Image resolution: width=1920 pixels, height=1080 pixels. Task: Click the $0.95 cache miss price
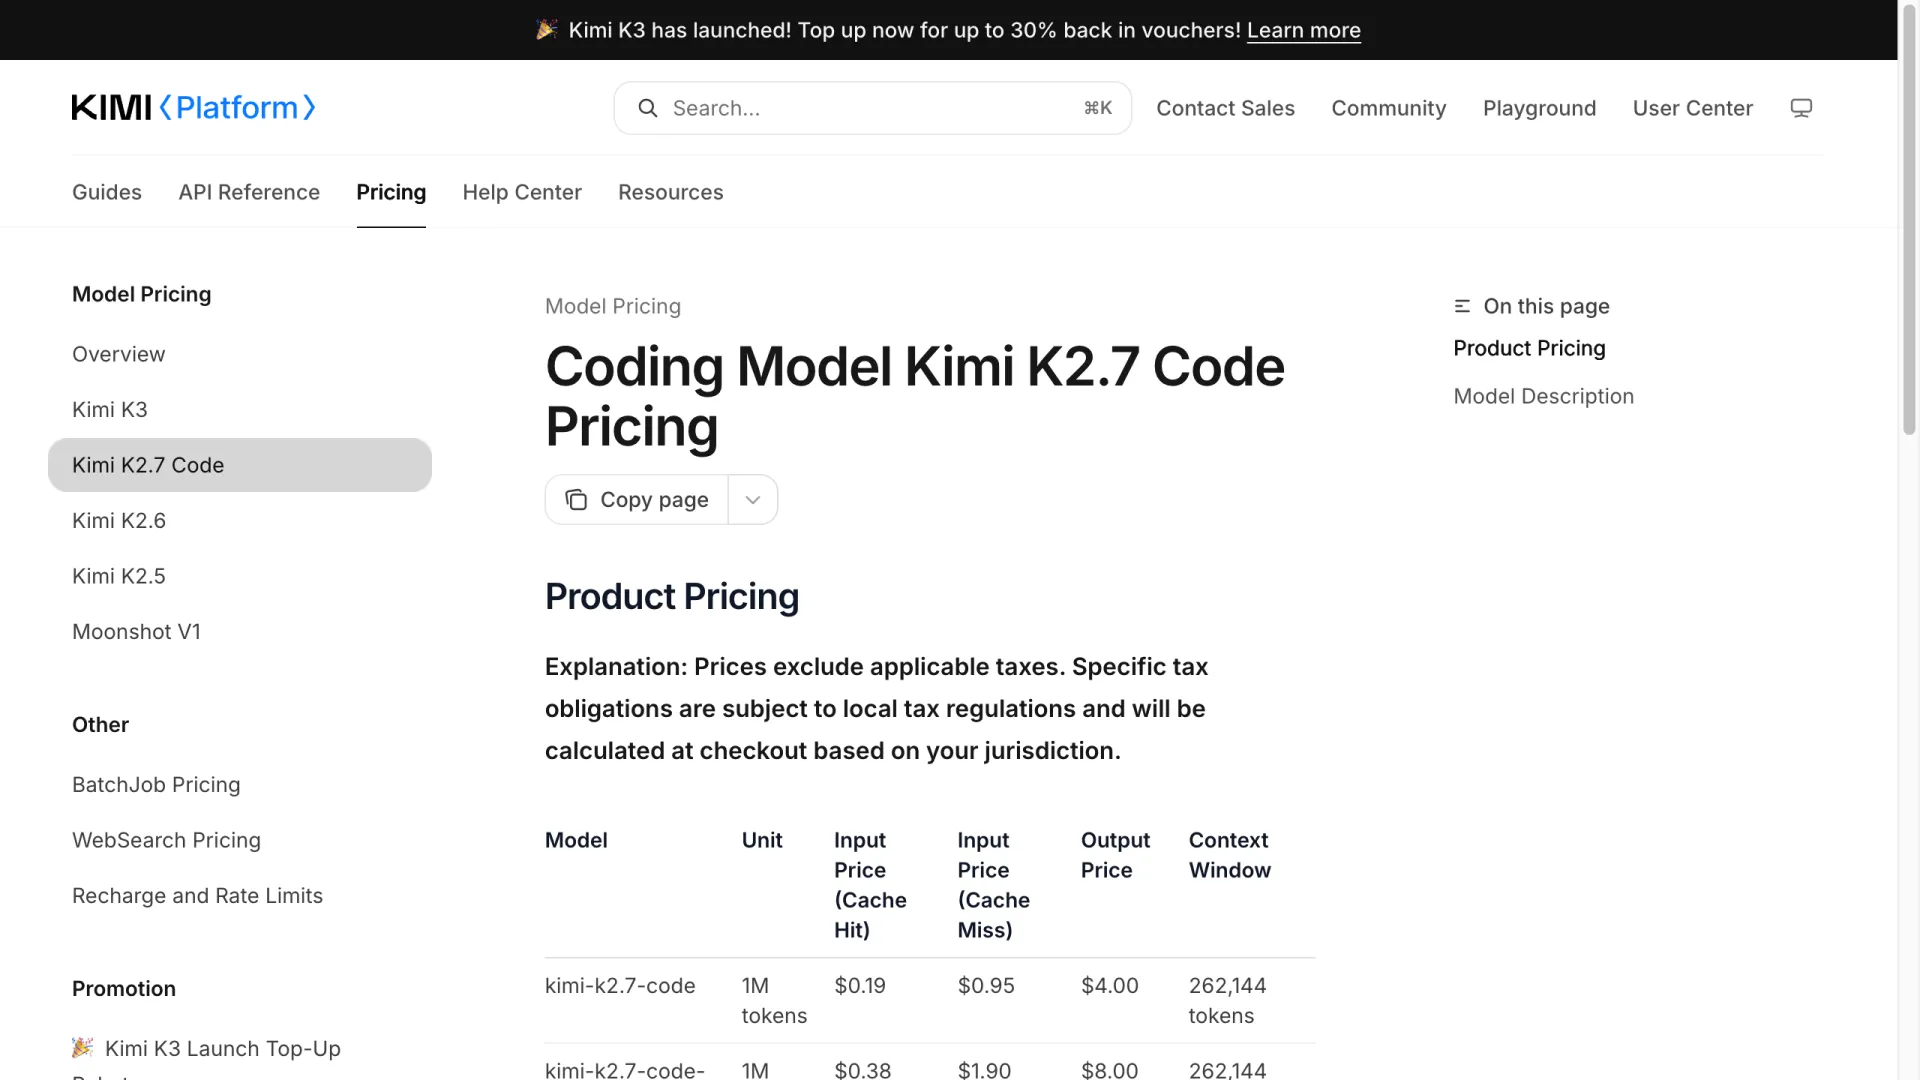click(x=986, y=985)
